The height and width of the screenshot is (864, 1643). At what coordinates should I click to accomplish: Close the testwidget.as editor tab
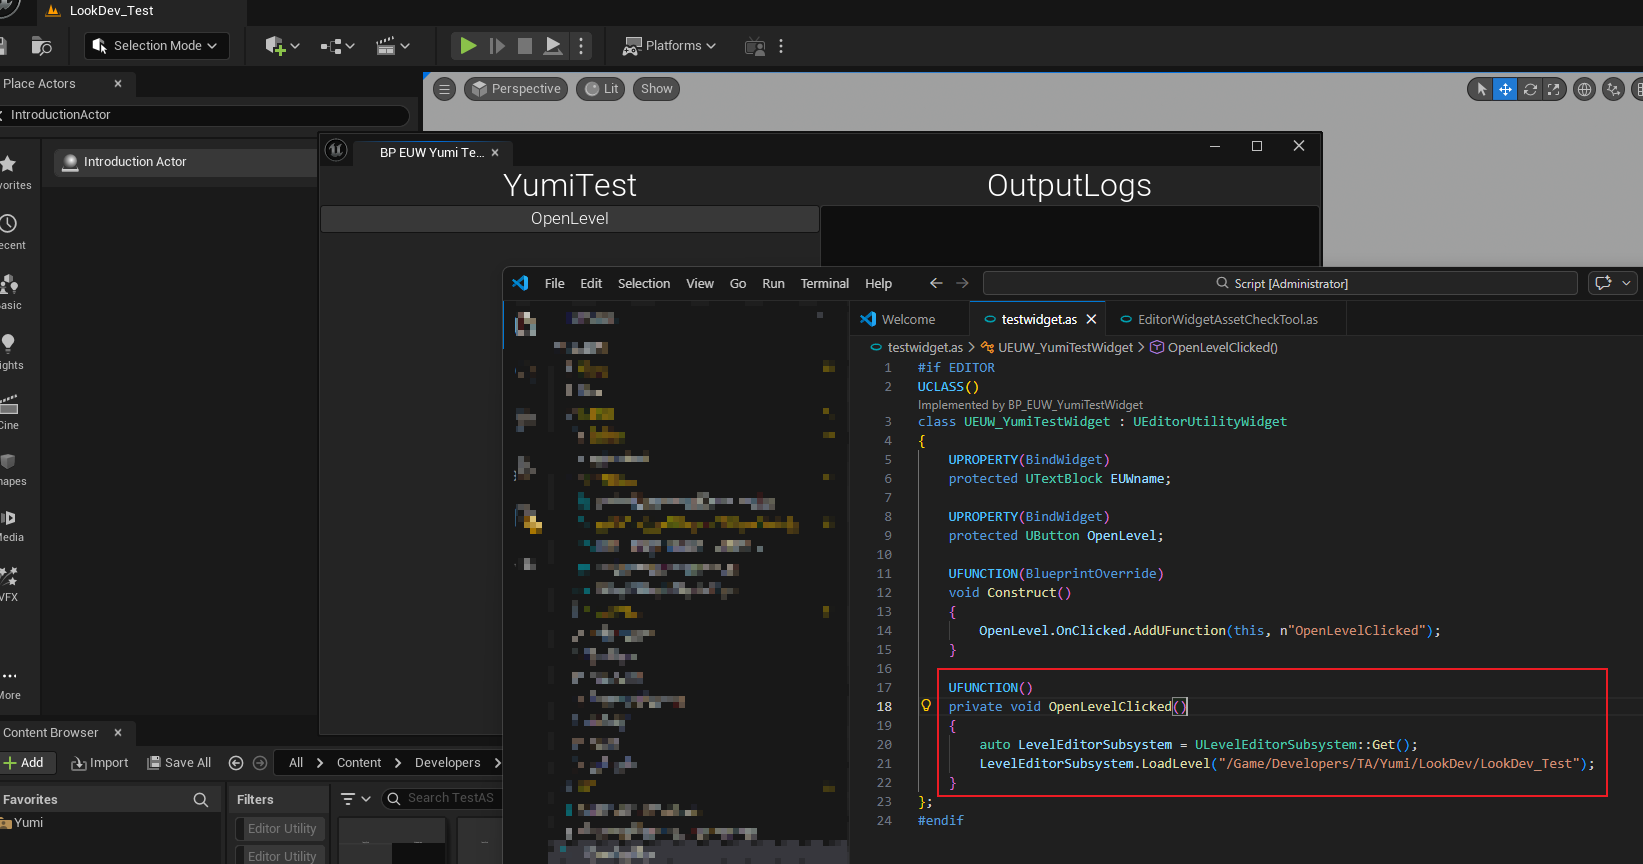pyautogui.click(x=1091, y=320)
